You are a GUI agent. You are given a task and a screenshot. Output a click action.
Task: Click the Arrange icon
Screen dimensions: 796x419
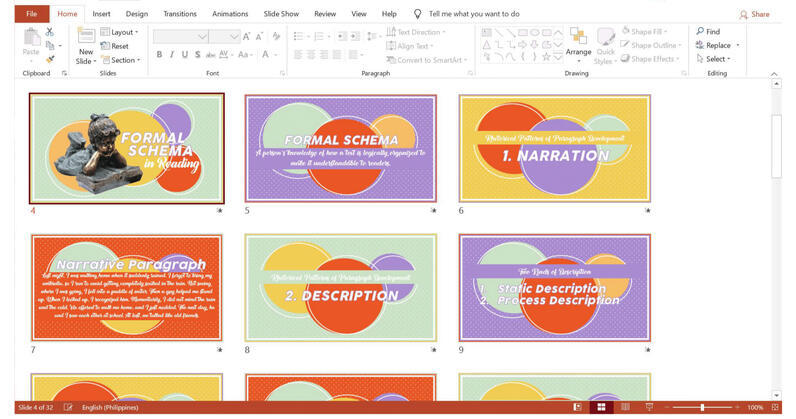coord(578,38)
